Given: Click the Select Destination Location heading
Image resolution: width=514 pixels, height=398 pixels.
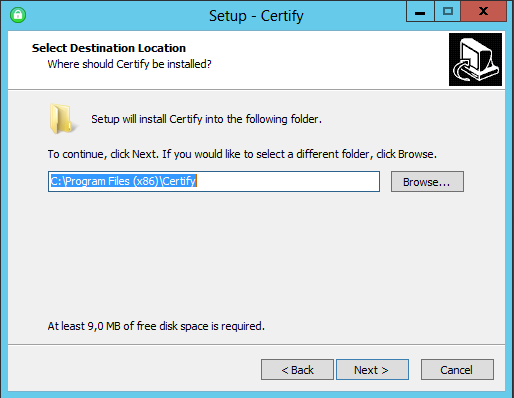Looking at the screenshot, I should click(109, 48).
